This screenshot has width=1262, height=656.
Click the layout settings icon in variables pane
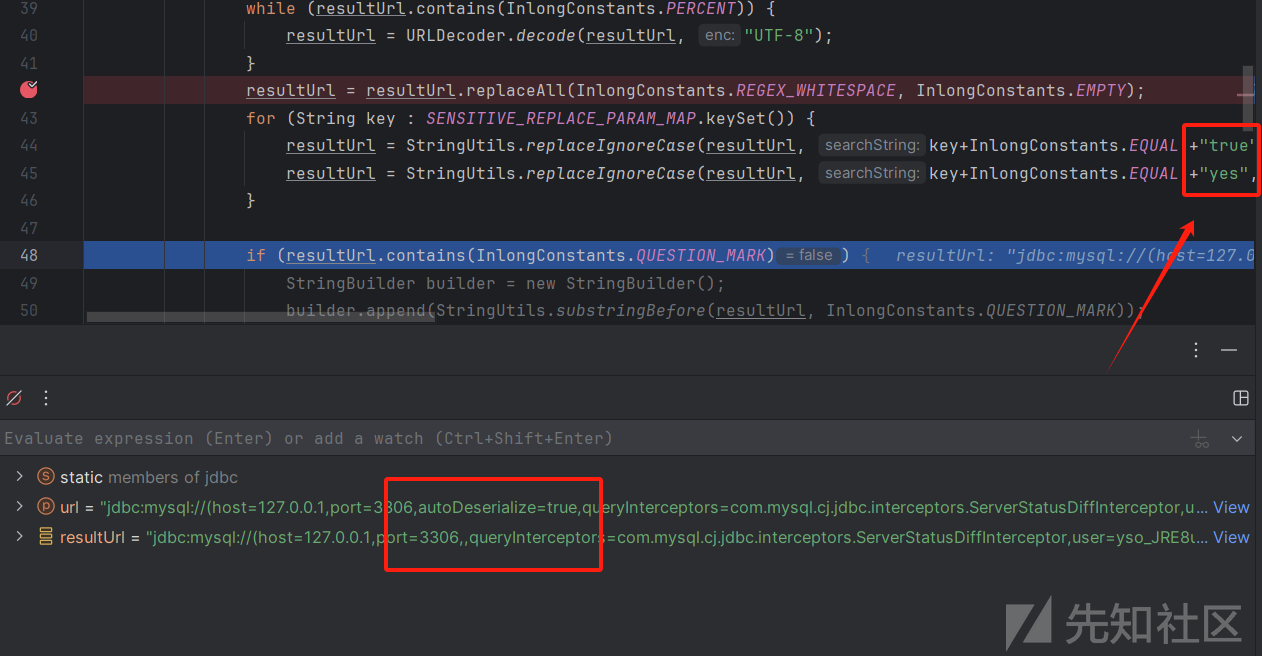1241,398
